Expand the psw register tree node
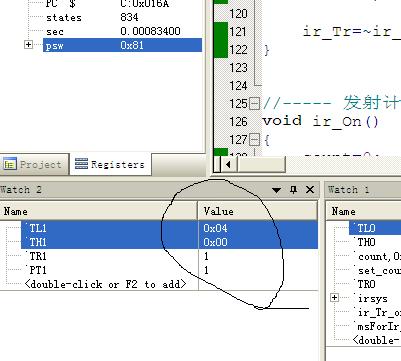This screenshot has height=361, width=401. 28,45
